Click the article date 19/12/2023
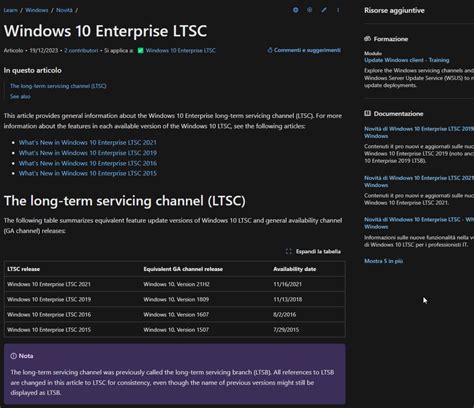 [44, 51]
